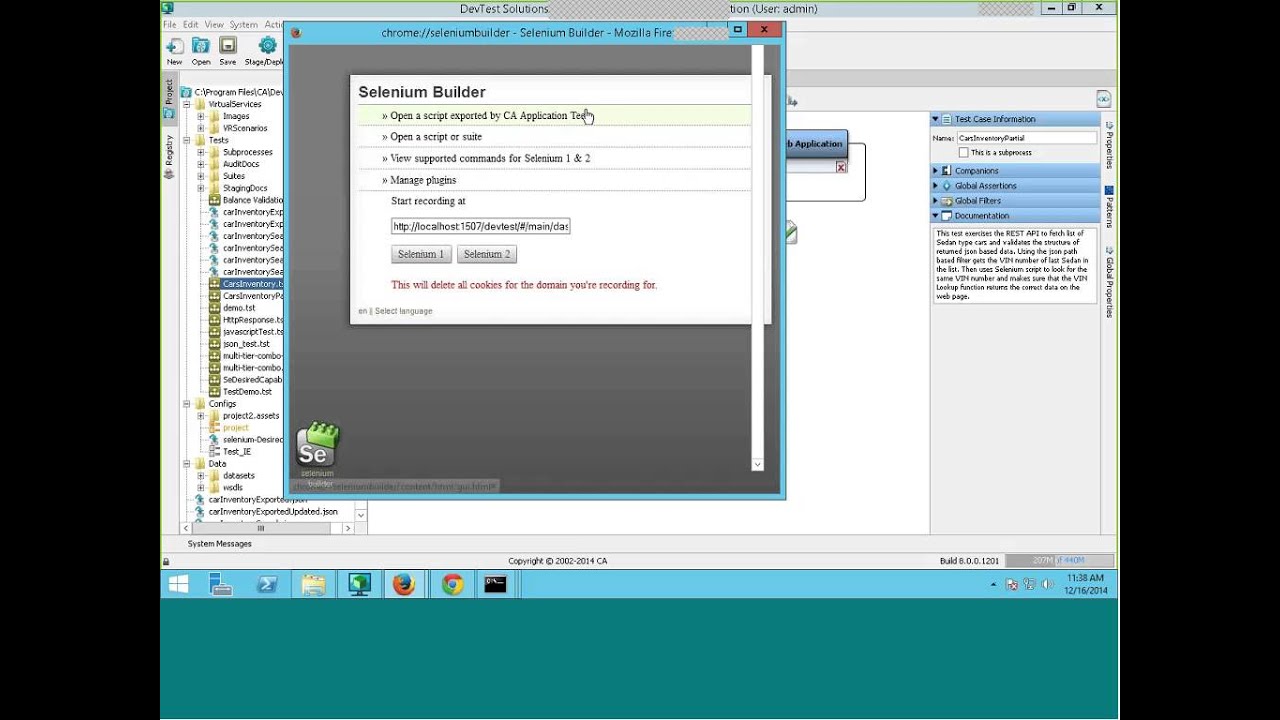Click the File Explorer icon in the taskbar
Image resolution: width=1280 pixels, height=720 pixels.
[313, 584]
